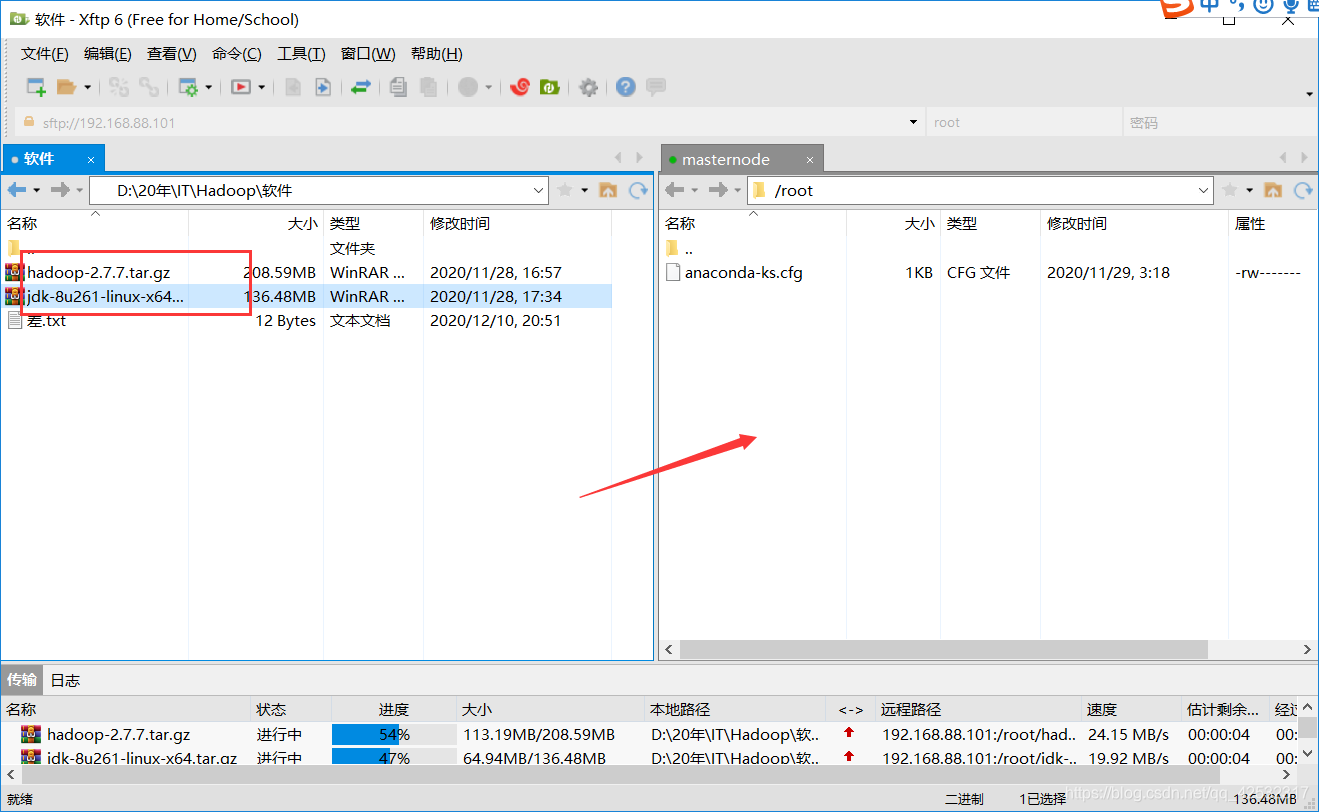Click the gray globe toolbar icon

coord(468,87)
